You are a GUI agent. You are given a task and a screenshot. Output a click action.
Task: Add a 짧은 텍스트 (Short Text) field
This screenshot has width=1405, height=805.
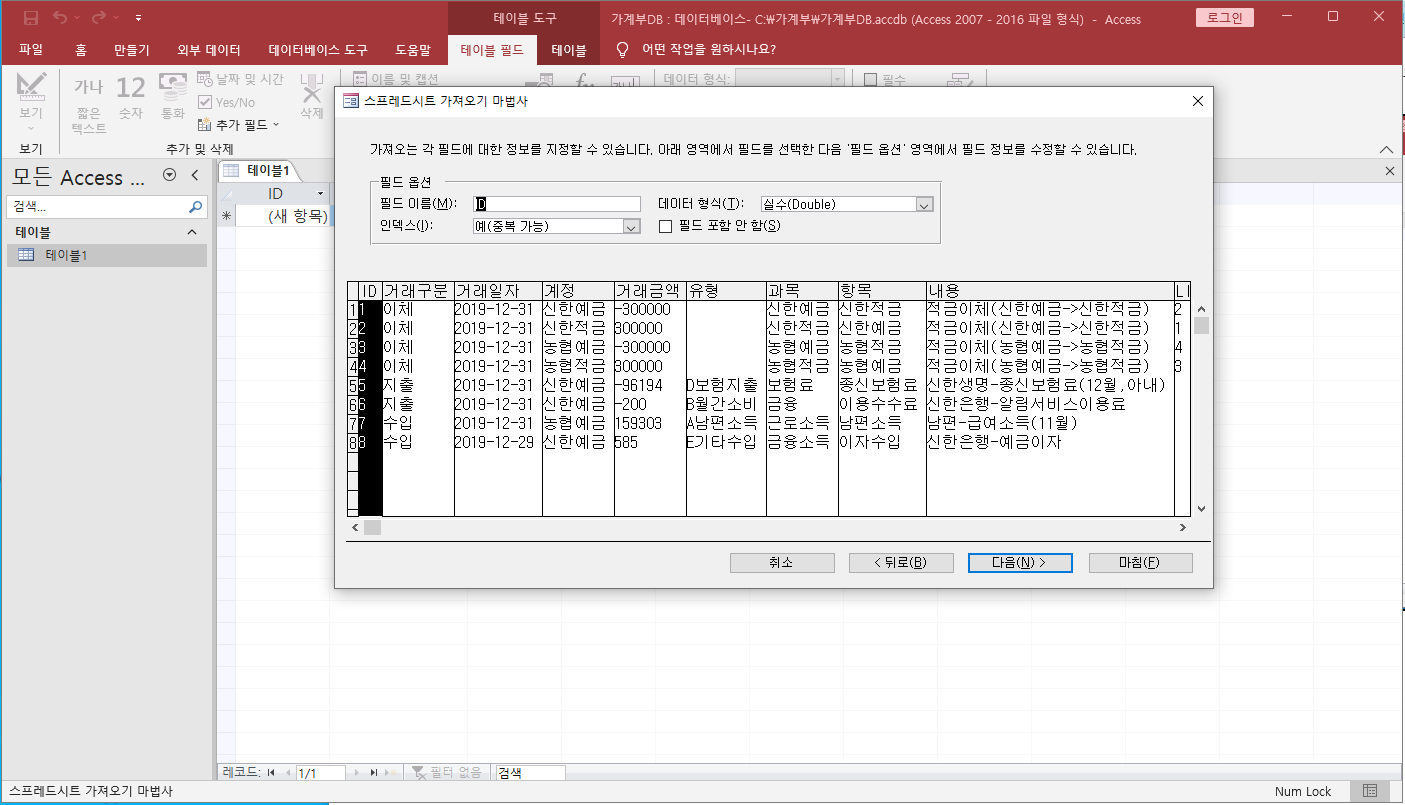click(x=90, y=105)
